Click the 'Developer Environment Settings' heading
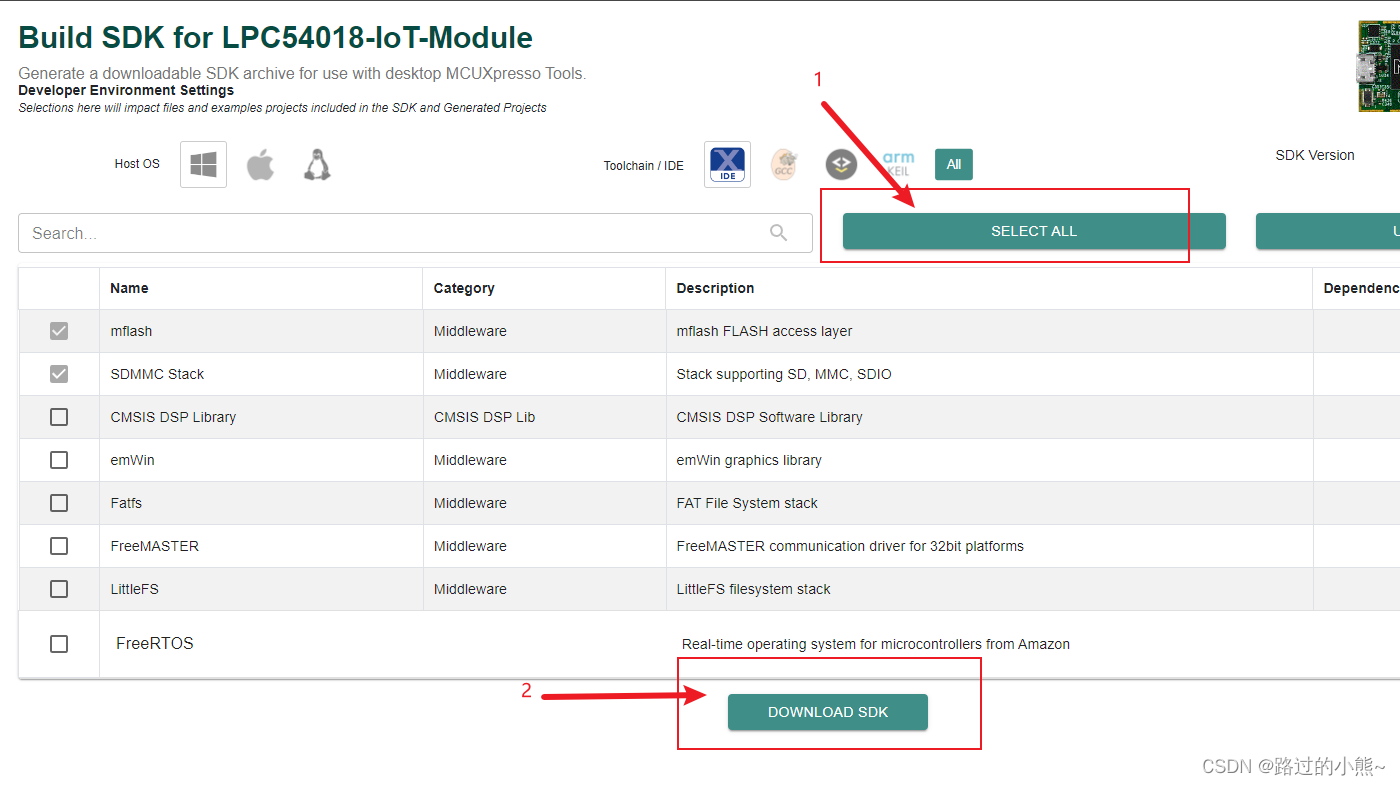 [126, 90]
